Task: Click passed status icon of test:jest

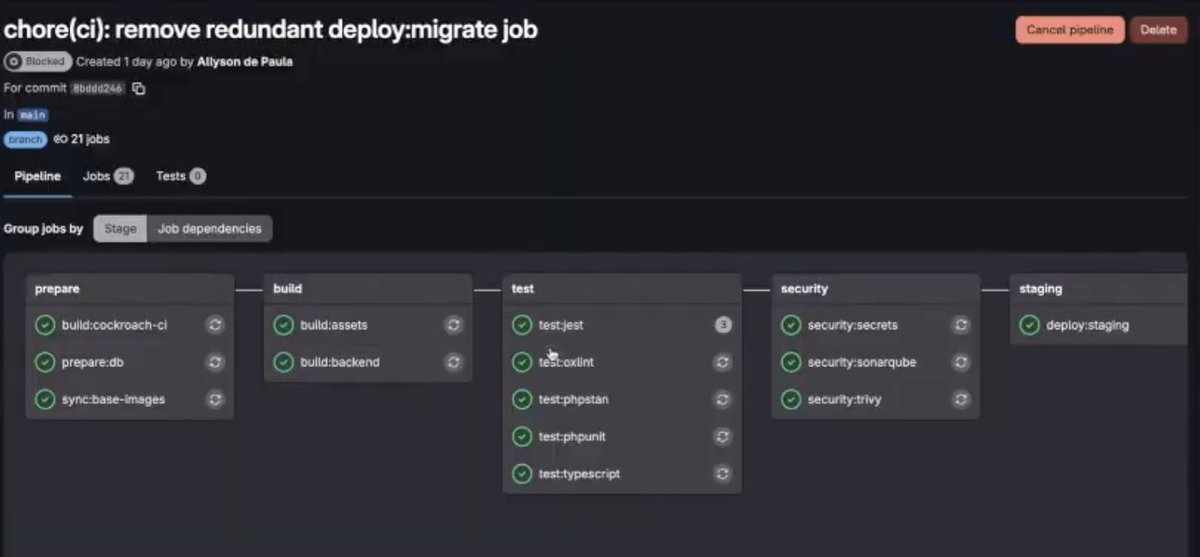Action: click(522, 325)
